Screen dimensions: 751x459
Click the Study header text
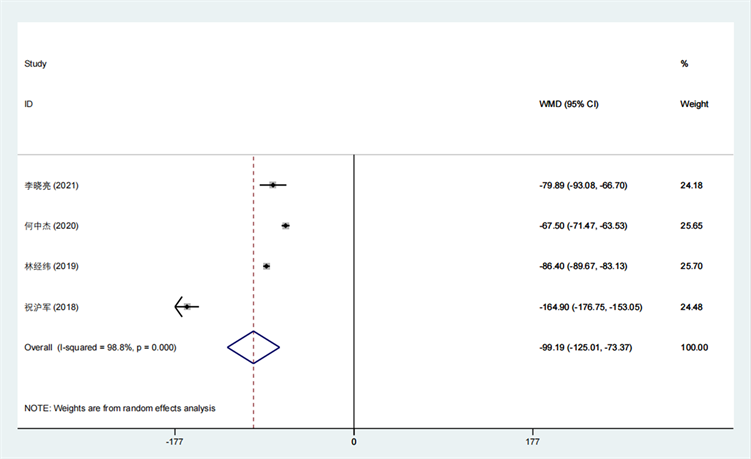click(x=36, y=64)
